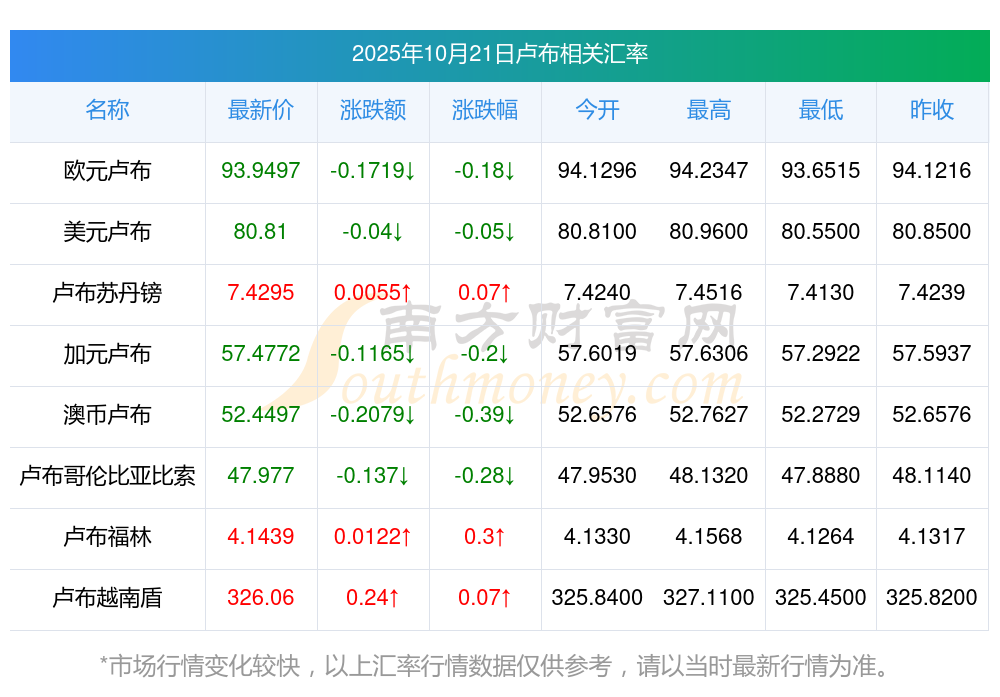Click change value 0.0122↑
Screen dimensions: 1000x697
(372, 536)
